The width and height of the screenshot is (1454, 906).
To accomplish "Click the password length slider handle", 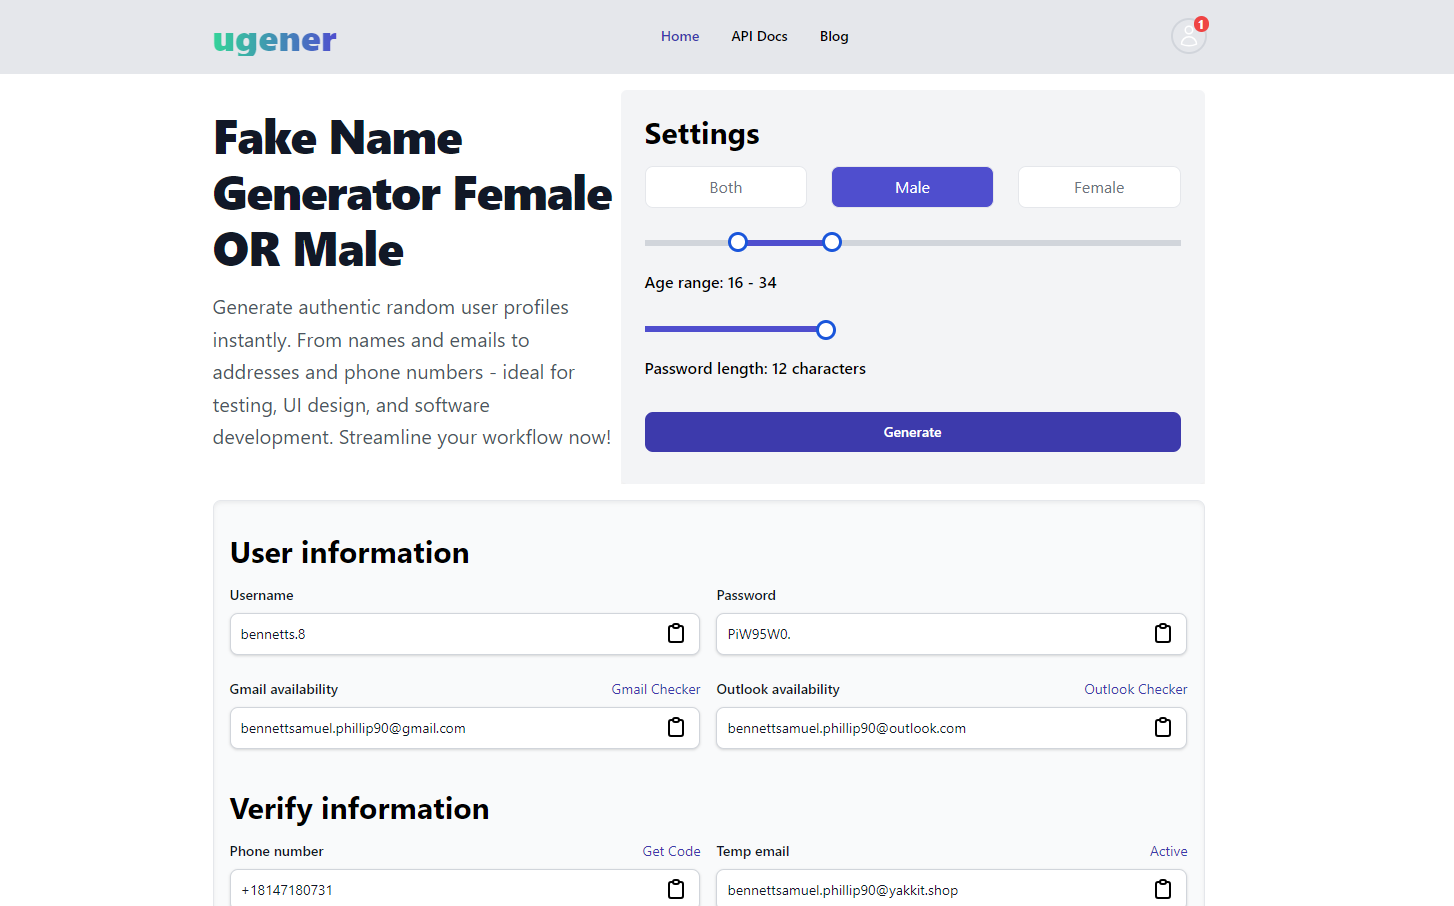I will (826, 330).
